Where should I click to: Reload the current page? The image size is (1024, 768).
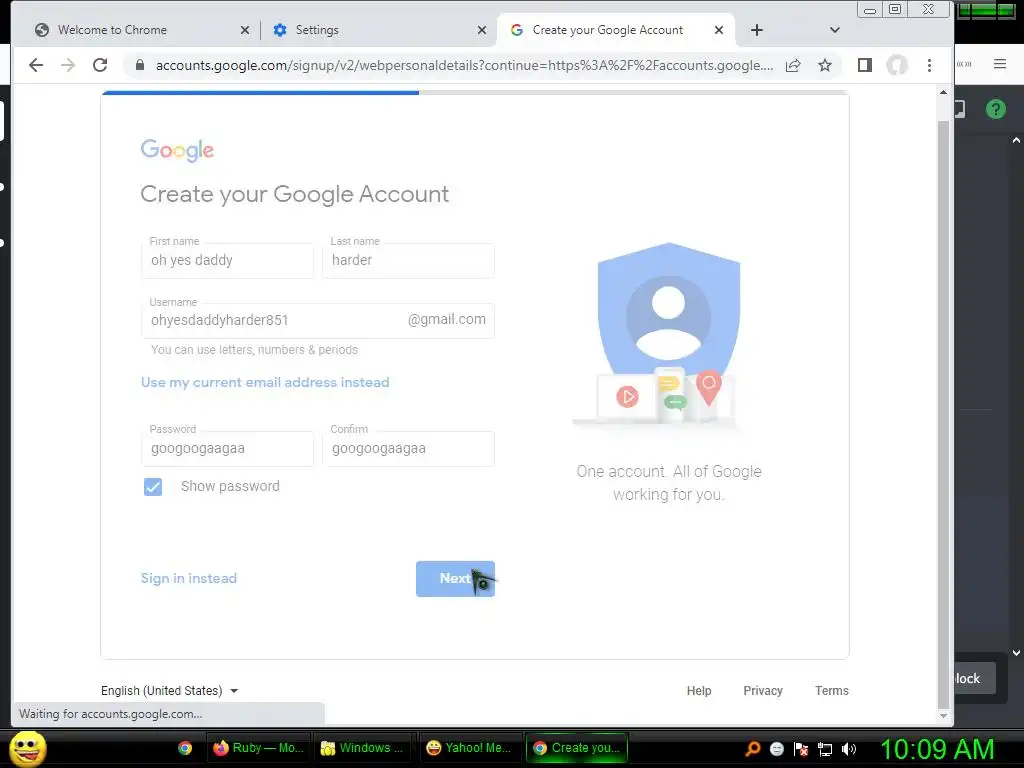pos(100,65)
